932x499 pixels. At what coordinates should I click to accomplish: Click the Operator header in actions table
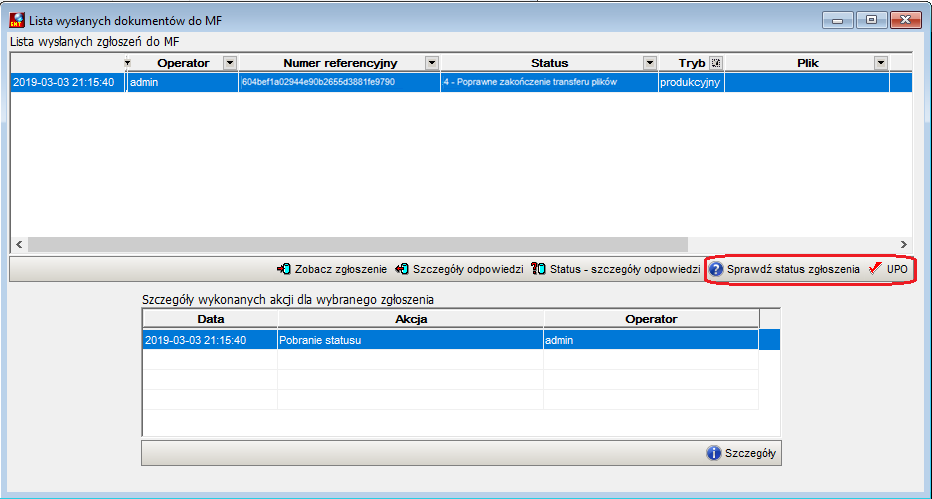pos(651,319)
